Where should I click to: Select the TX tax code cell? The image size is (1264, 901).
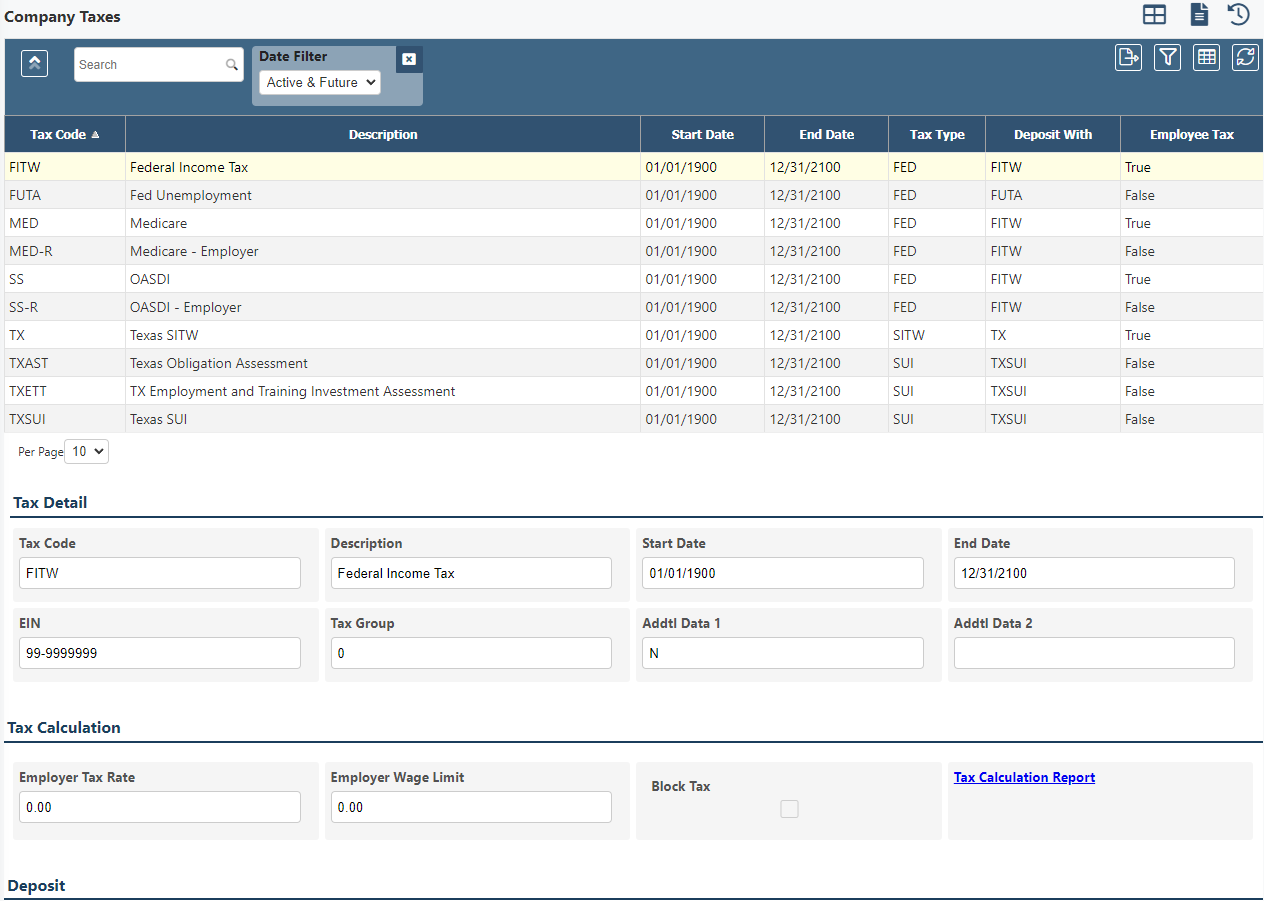(65, 335)
